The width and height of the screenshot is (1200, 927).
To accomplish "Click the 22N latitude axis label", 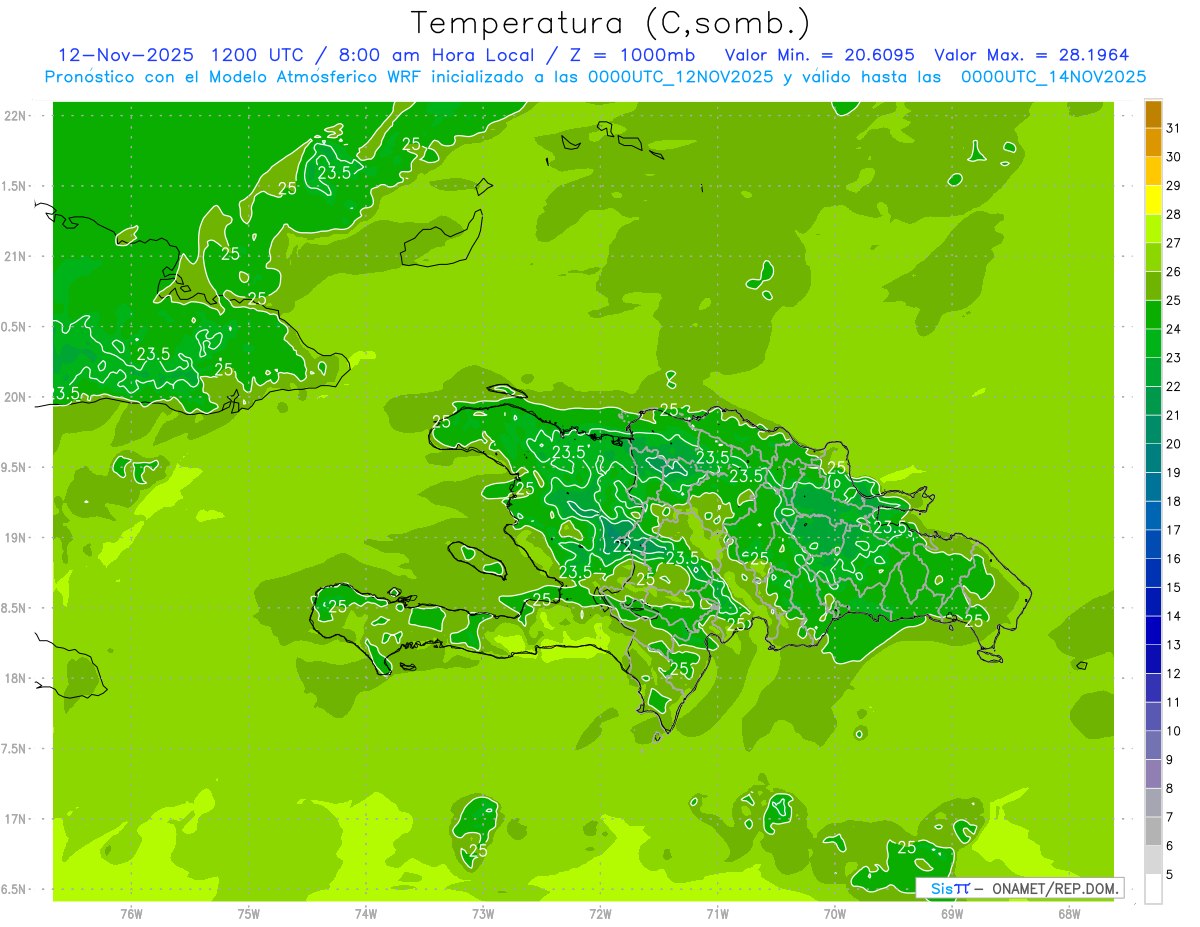I will coord(16,115).
